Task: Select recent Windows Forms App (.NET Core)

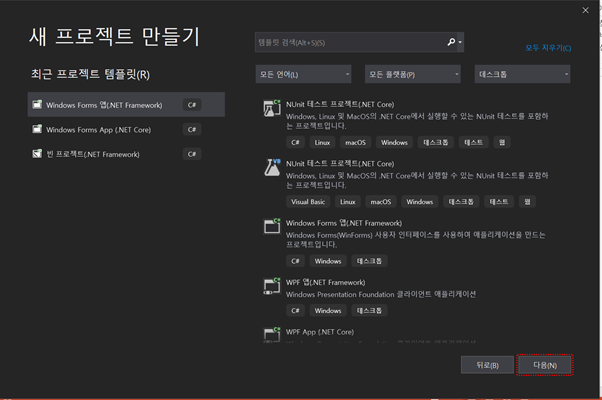Action: pos(126,129)
